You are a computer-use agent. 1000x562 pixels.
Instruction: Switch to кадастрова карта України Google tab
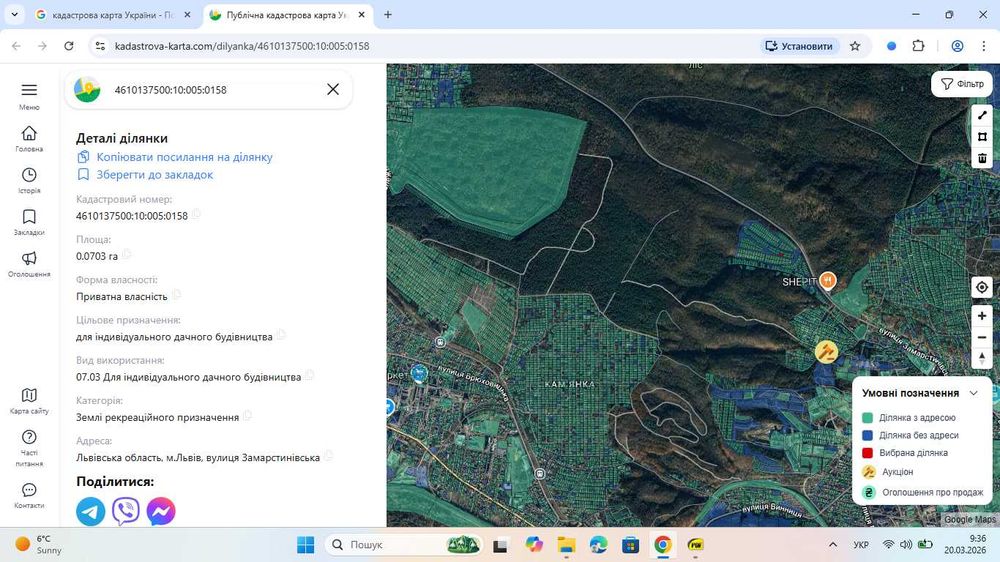tap(114, 15)
